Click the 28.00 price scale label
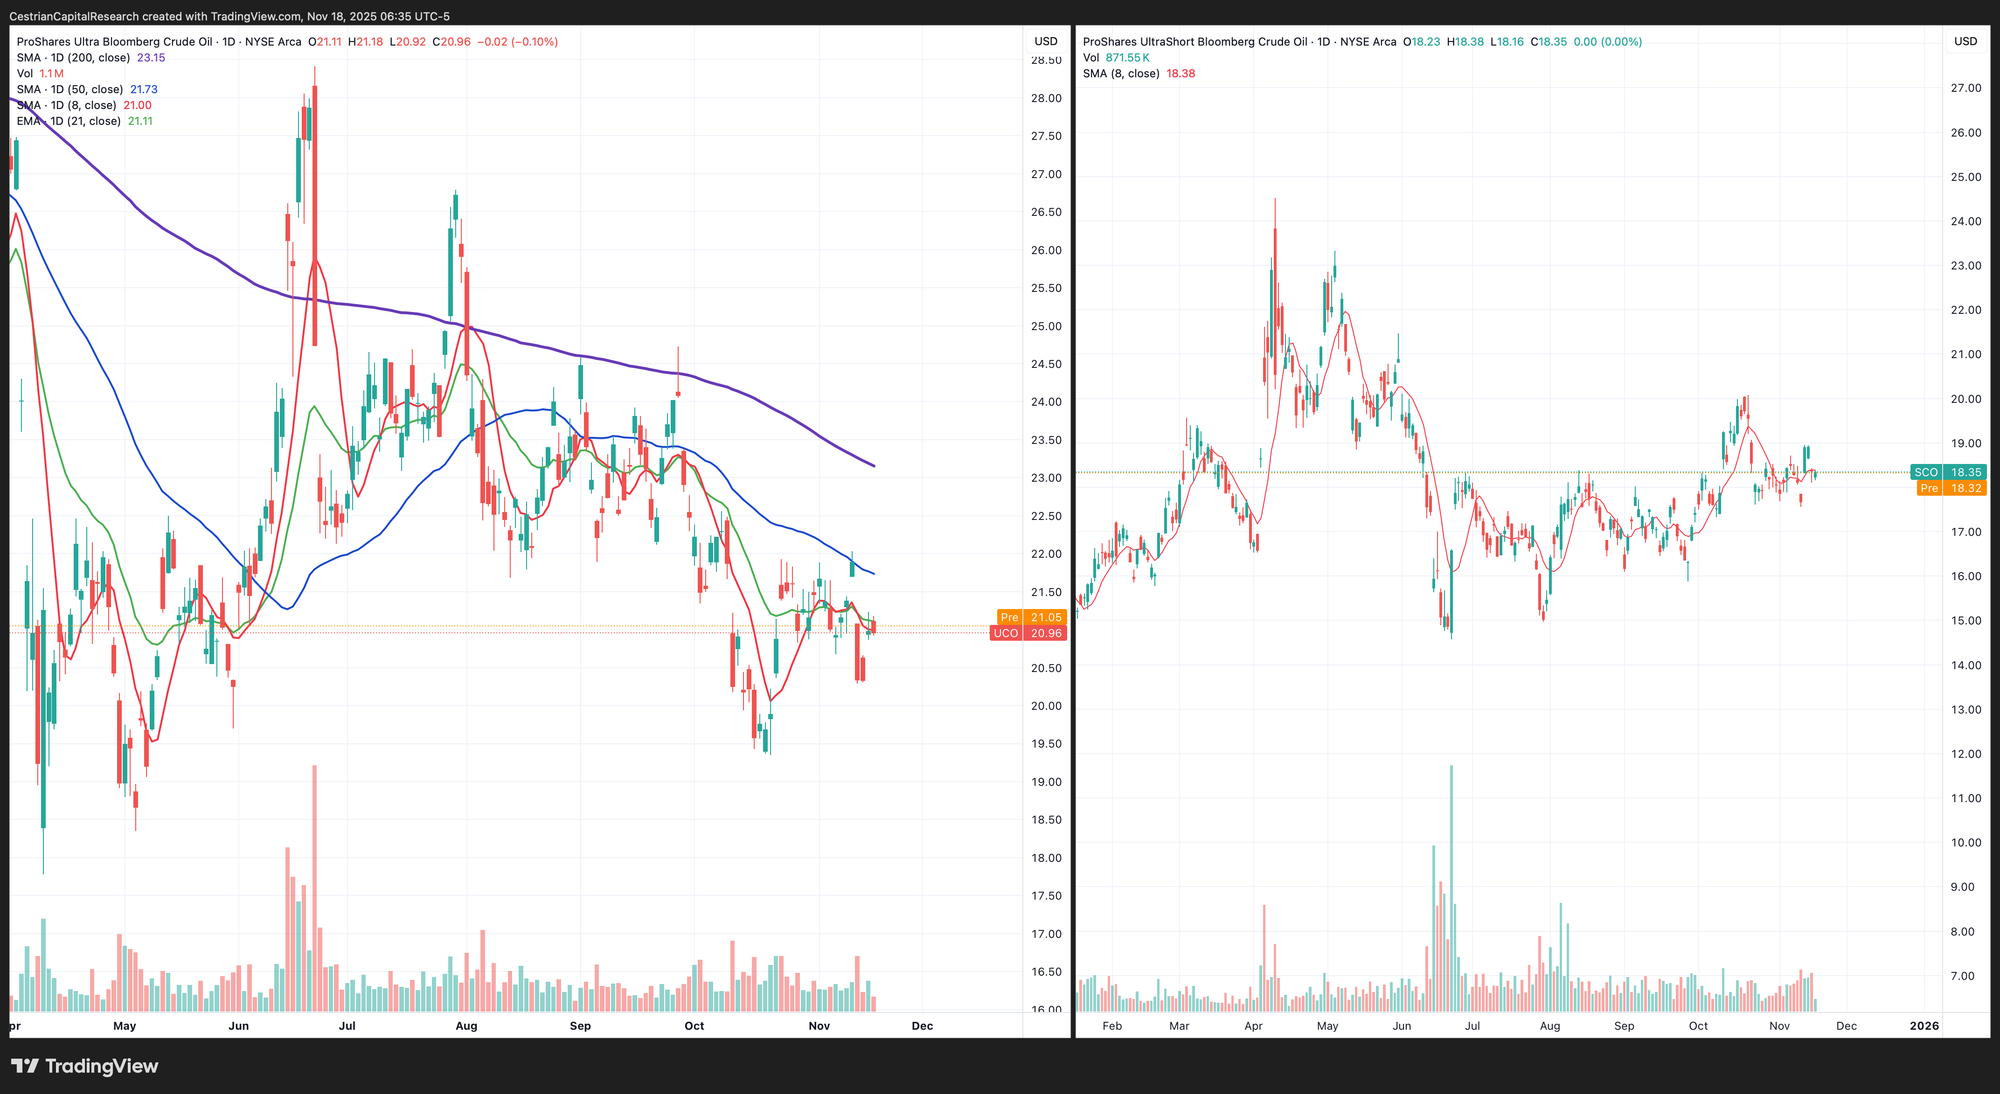 [1046, 98]
